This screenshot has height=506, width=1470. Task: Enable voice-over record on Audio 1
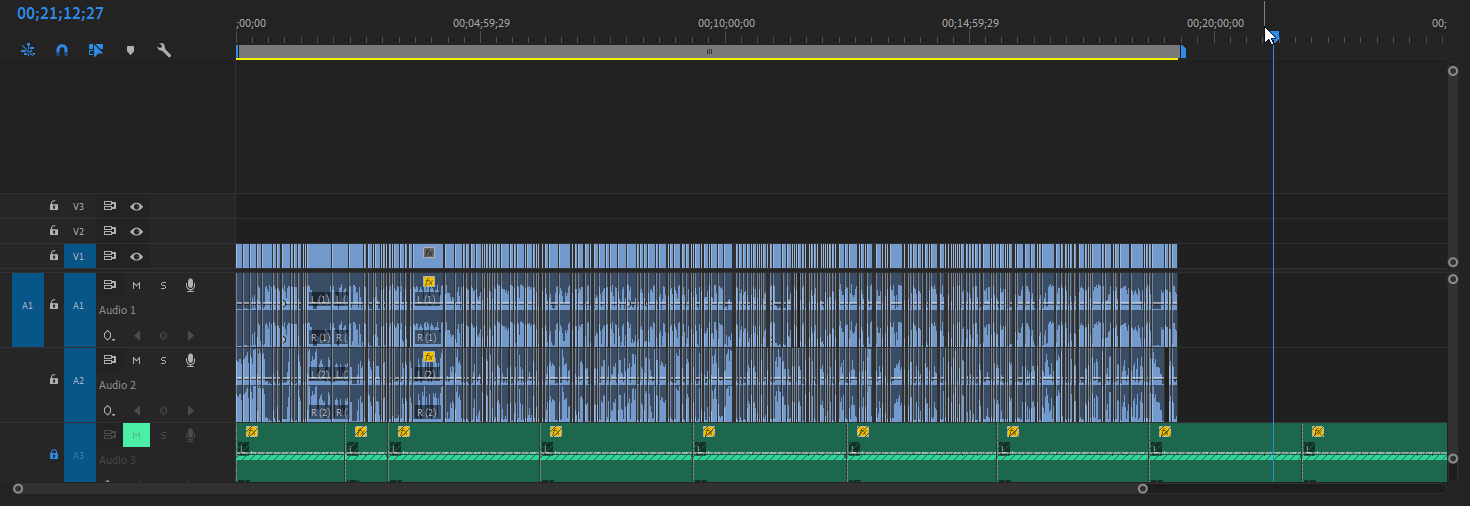pos(190,286)
